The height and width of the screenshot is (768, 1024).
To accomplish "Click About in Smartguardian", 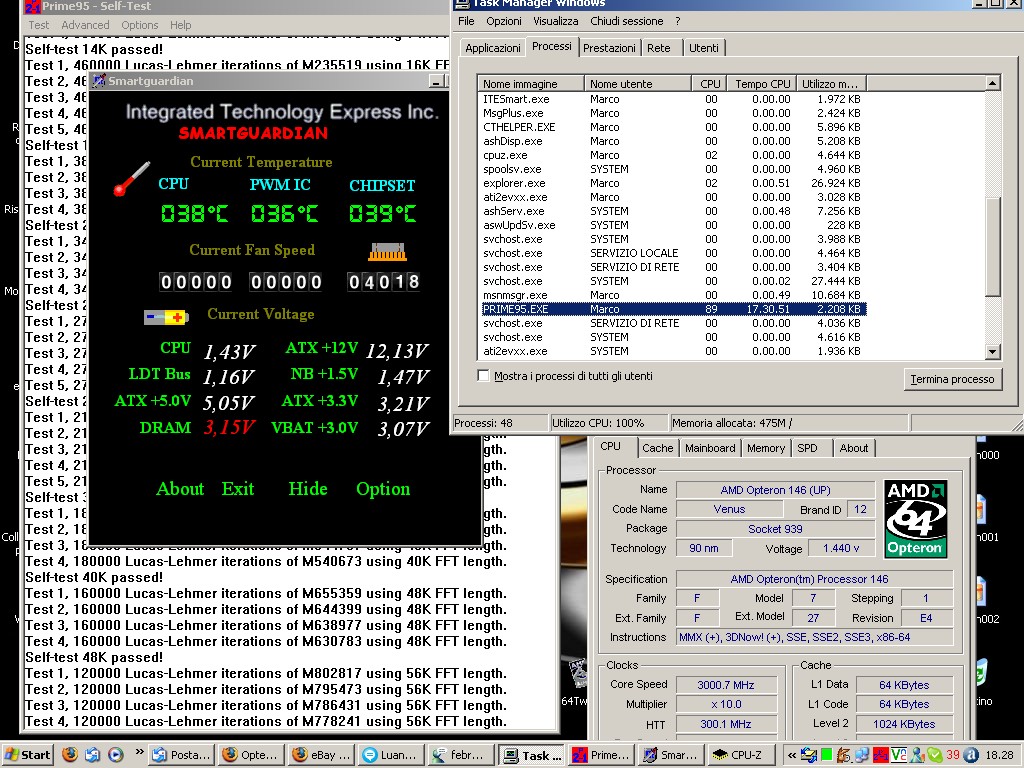I will click(180, 488).
